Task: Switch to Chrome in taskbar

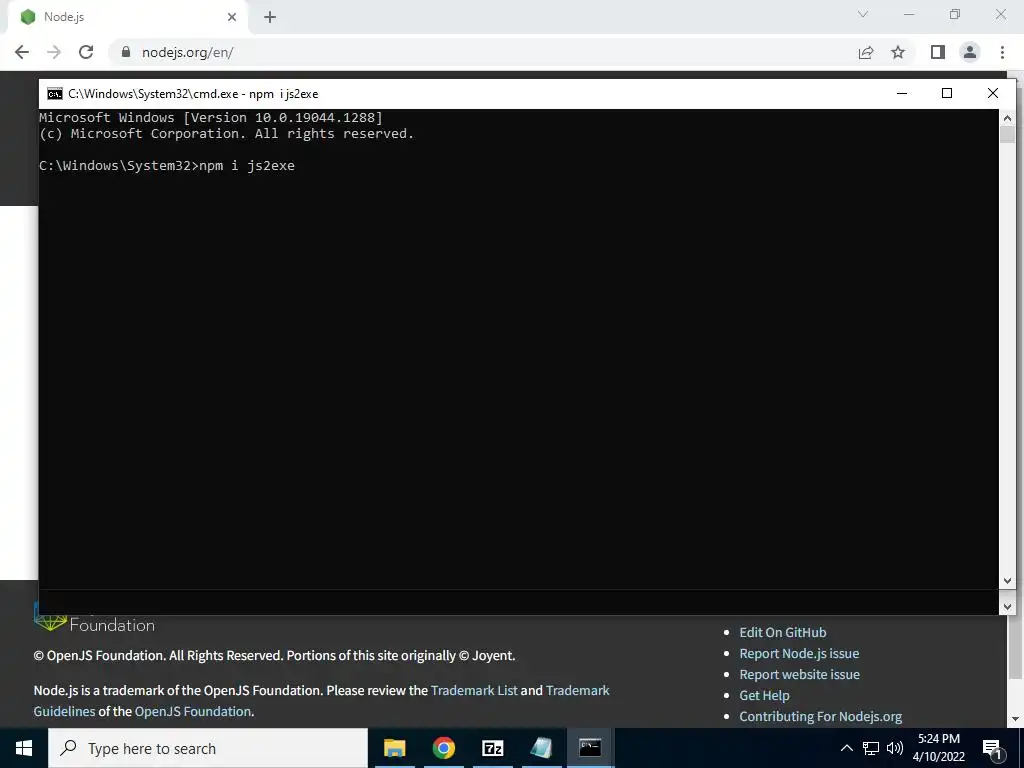Action: coord(443,748)
